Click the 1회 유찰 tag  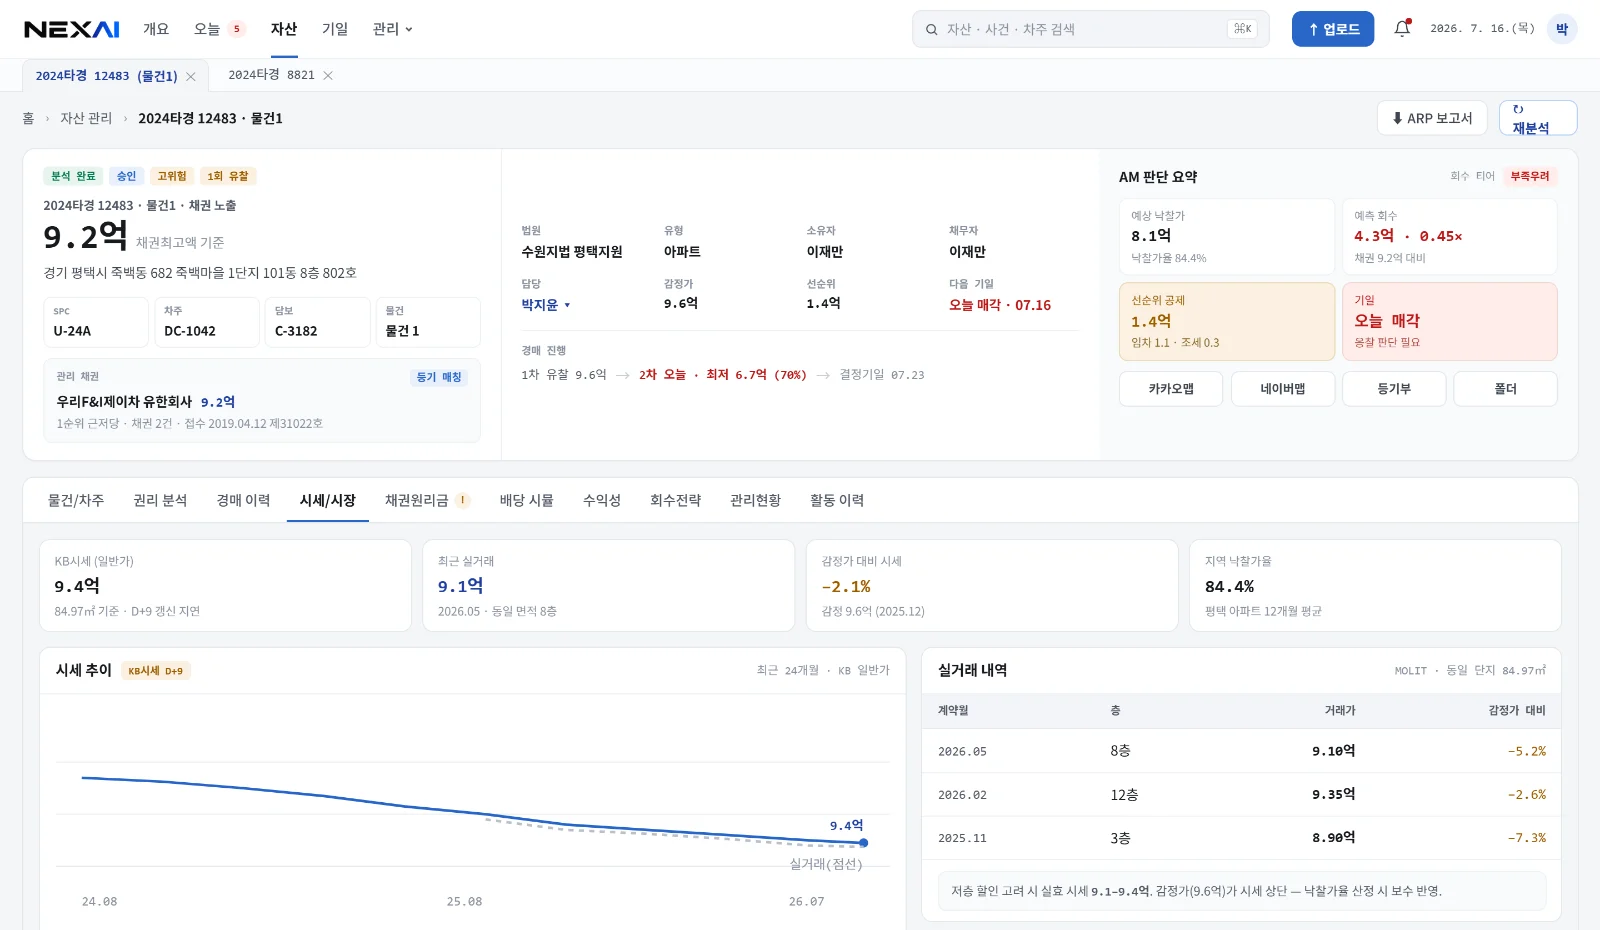coord(228,176)
